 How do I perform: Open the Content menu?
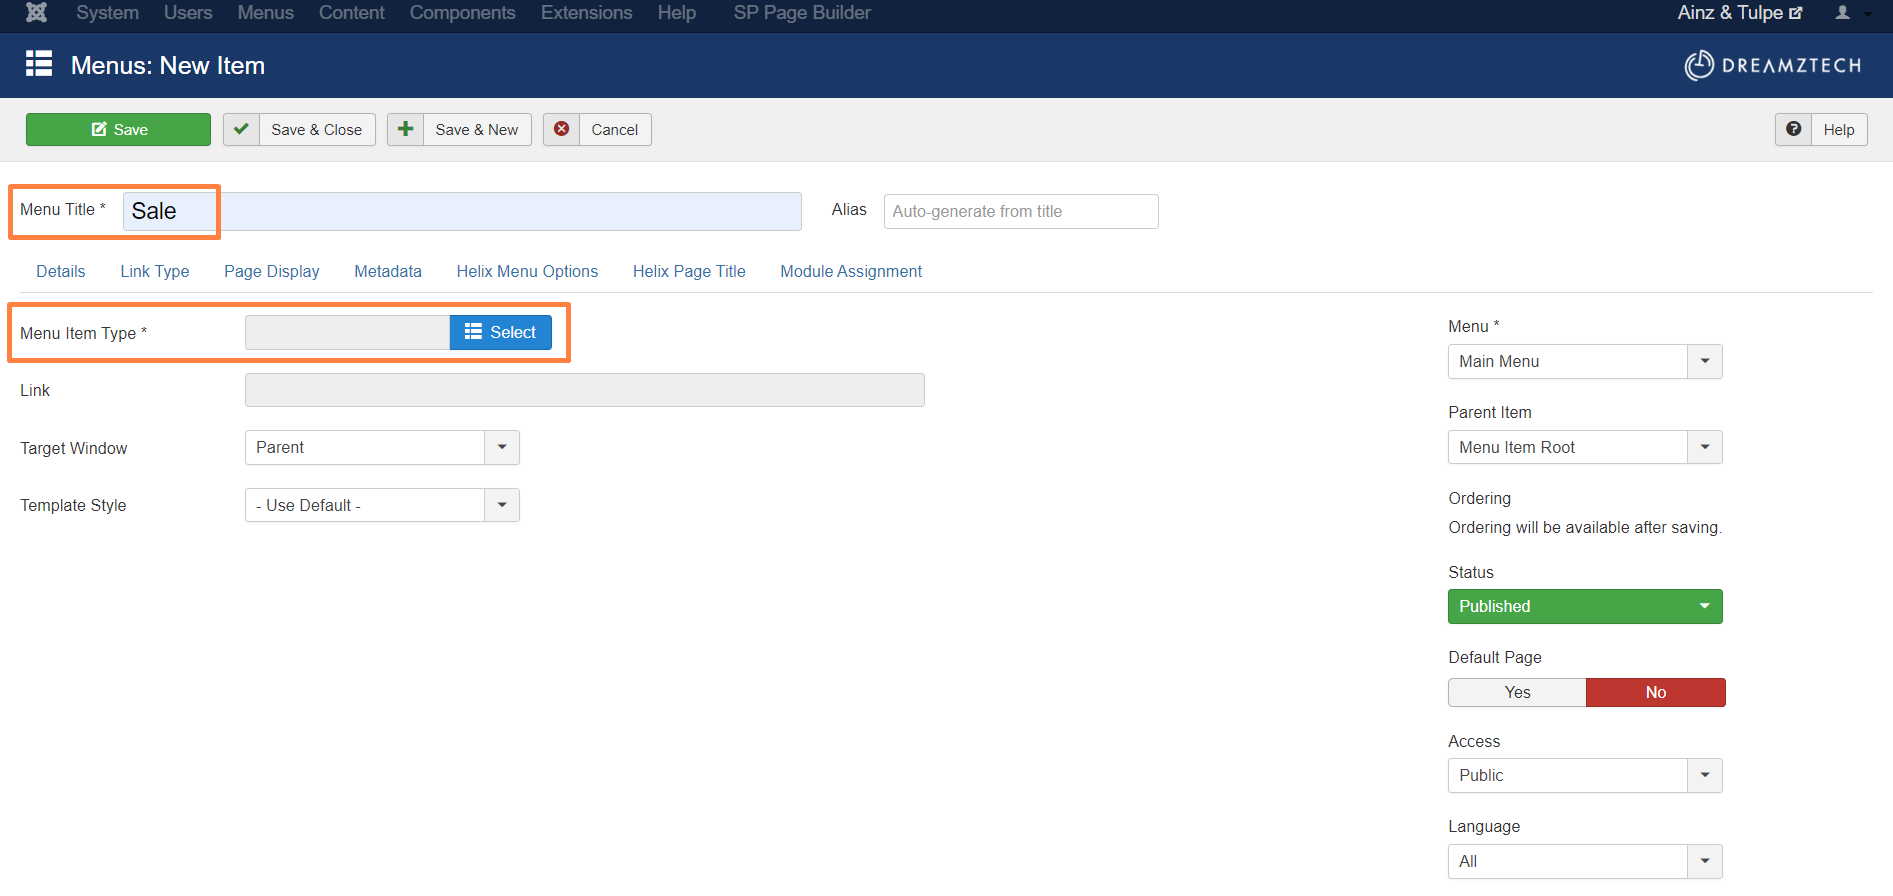[351, 13]
